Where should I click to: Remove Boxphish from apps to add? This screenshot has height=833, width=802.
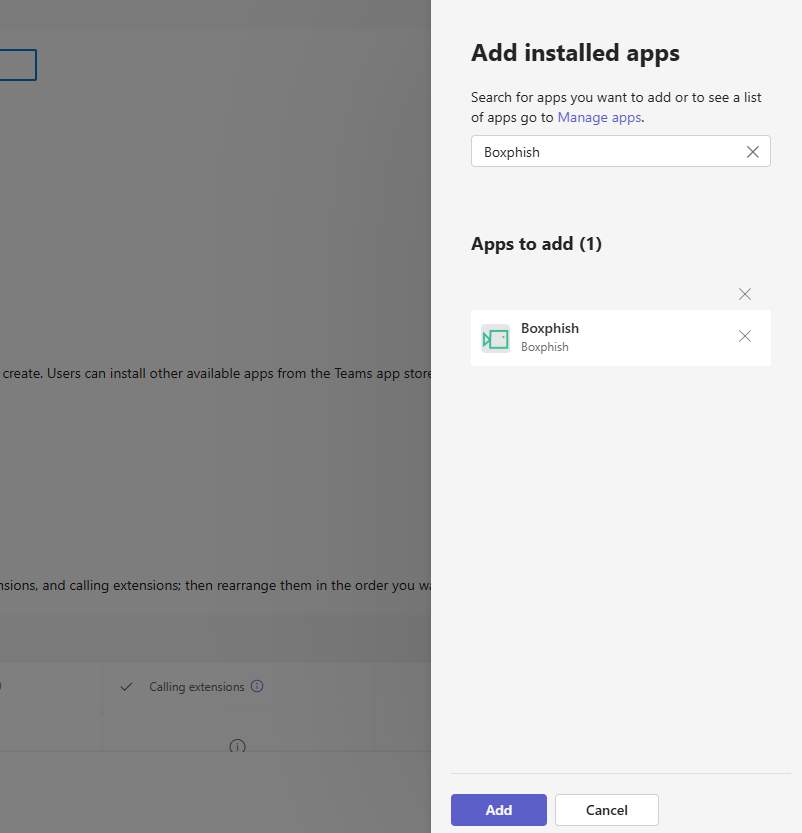(745, 336)
